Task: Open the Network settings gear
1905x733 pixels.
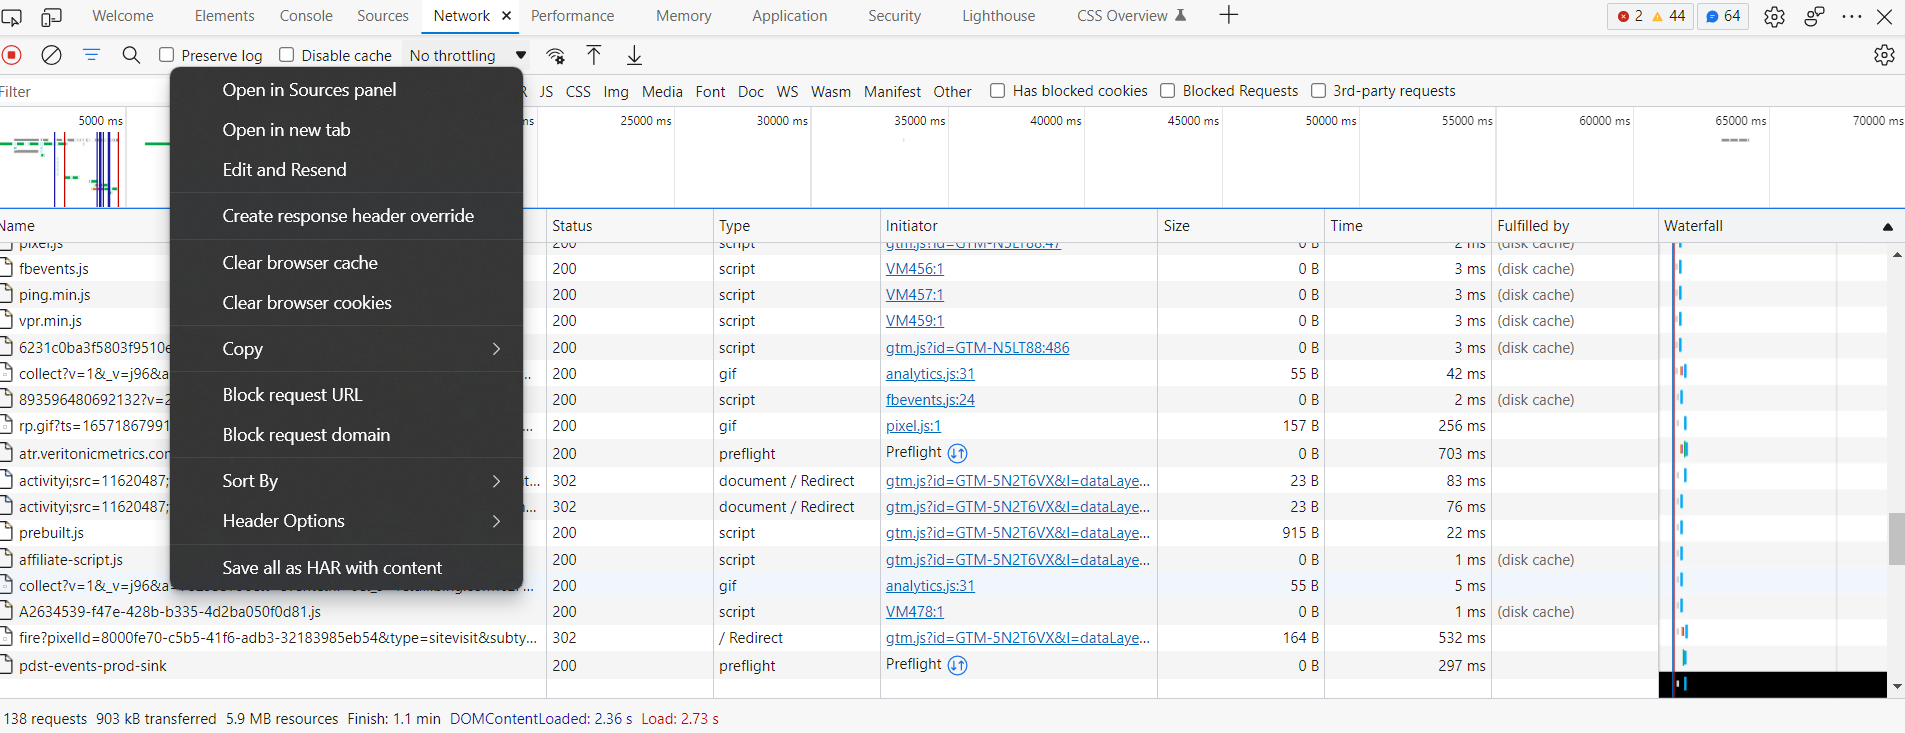Action: [x=1884, y=55]
